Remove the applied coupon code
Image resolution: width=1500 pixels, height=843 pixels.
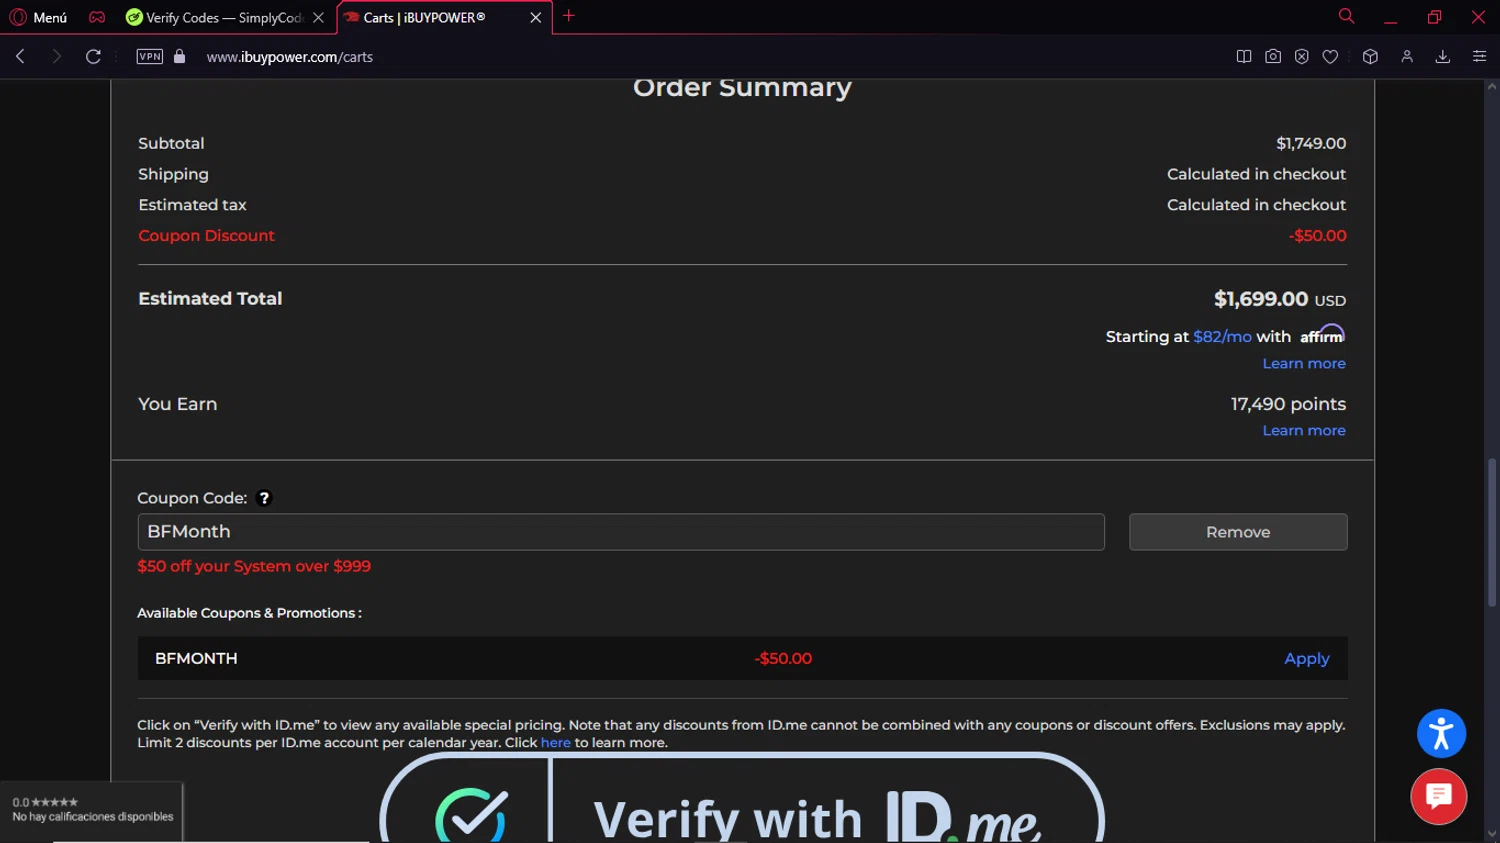[1238, 532]
